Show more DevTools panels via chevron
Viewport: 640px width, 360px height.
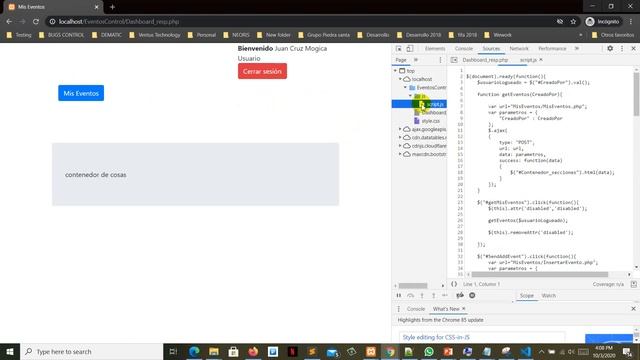tap(577, 48)
